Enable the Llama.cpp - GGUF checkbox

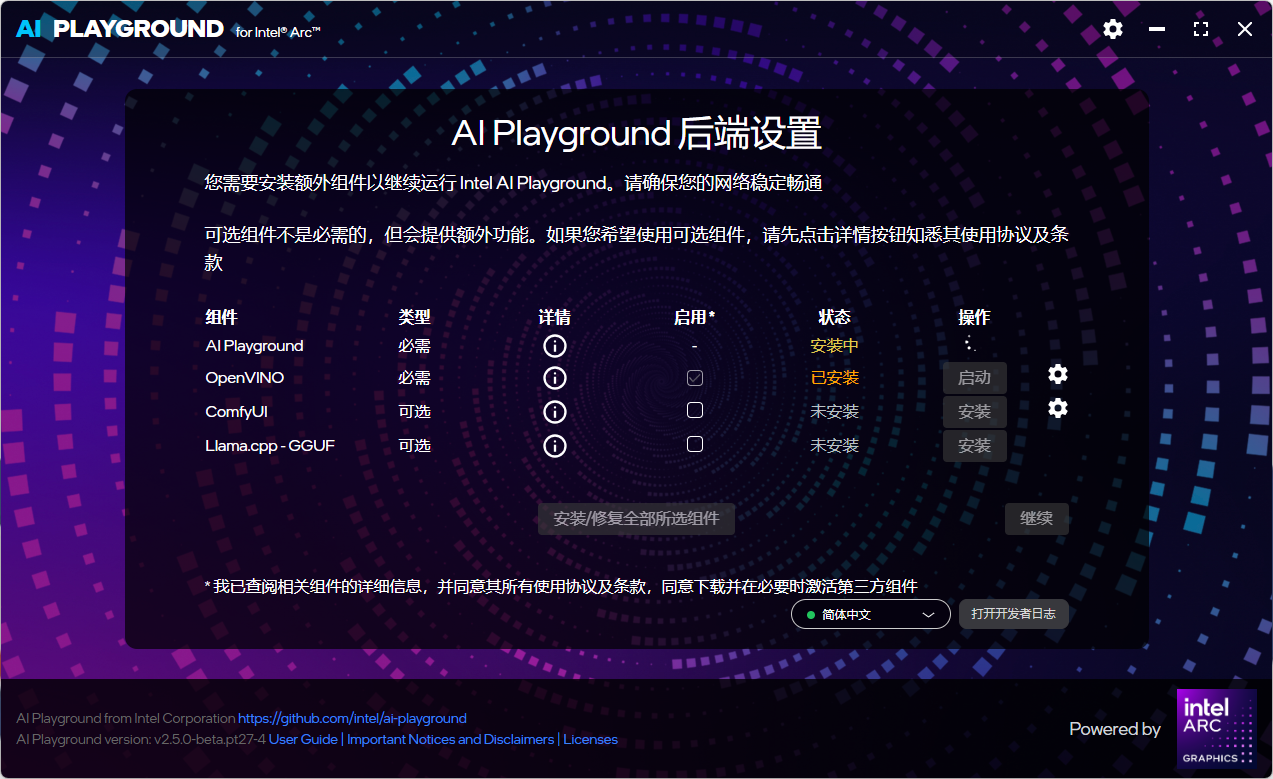pyautogui.click(x=695, y=444)
